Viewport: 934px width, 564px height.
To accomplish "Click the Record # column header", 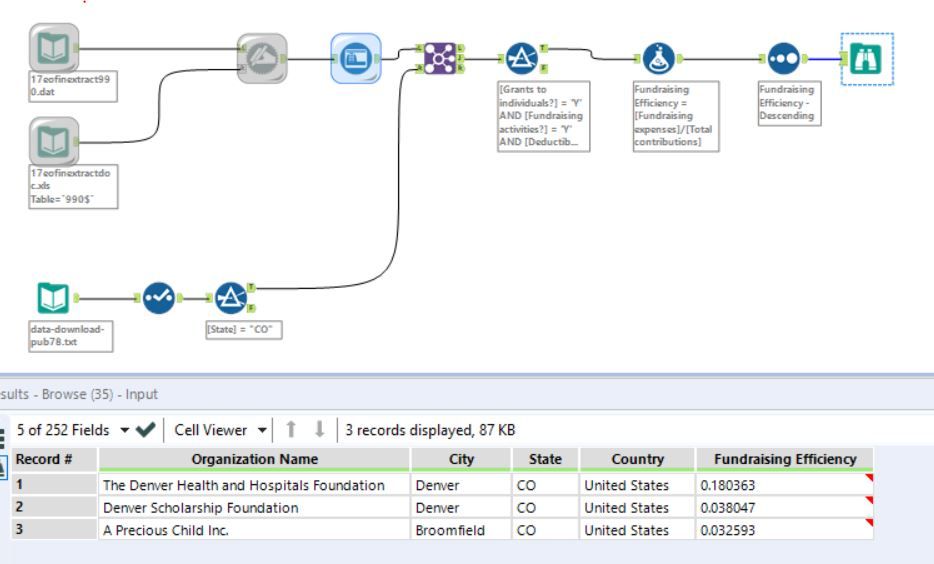I will tap(54, 459).
